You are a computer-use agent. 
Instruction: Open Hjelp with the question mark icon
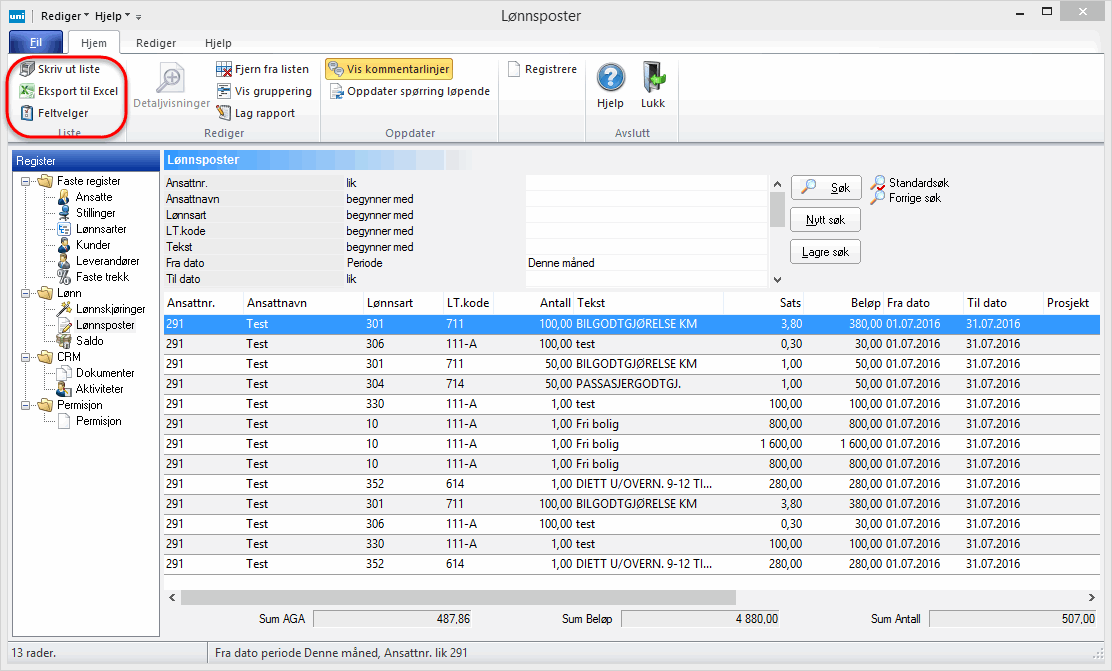pos(610,78)
